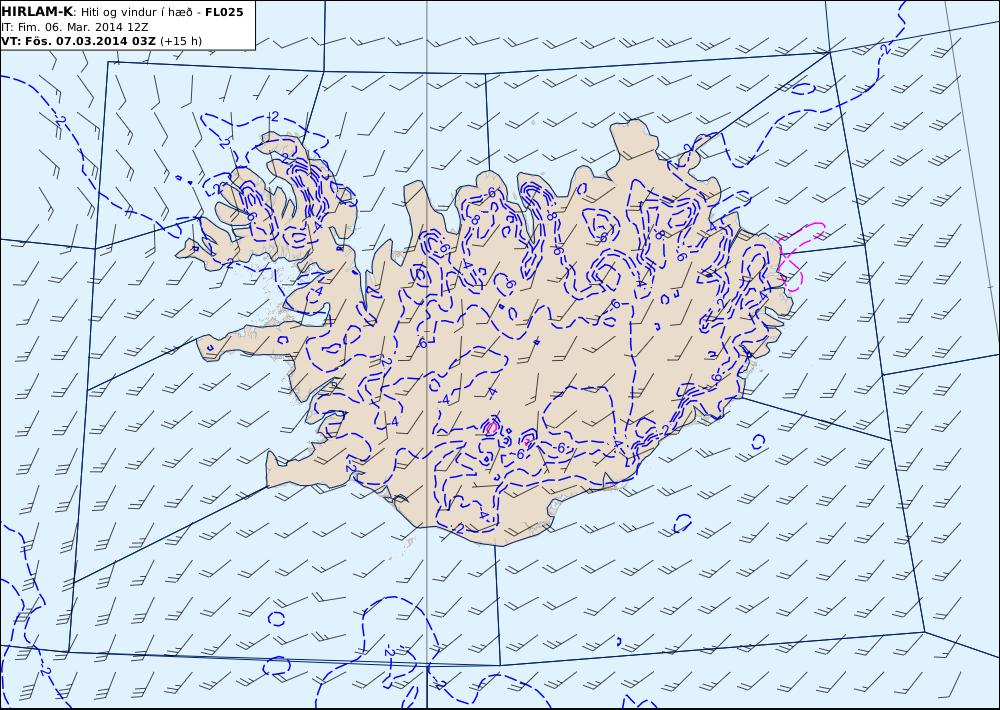This screenshot has height=710, width=1000.
Task: Click the title text 'Hiti og vindur í hæð'
Action: coord(136,12)
